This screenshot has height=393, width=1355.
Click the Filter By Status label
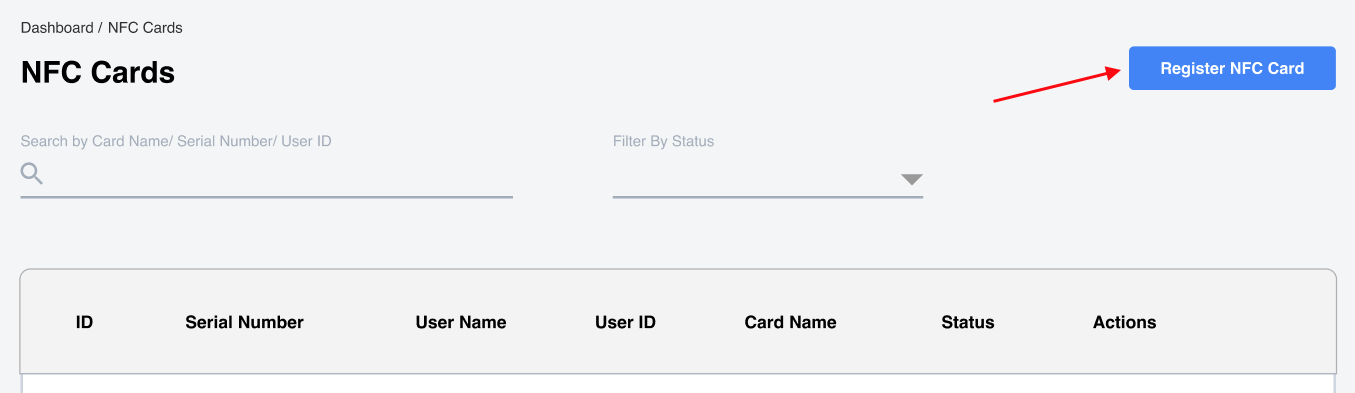(x=663, y=141)
